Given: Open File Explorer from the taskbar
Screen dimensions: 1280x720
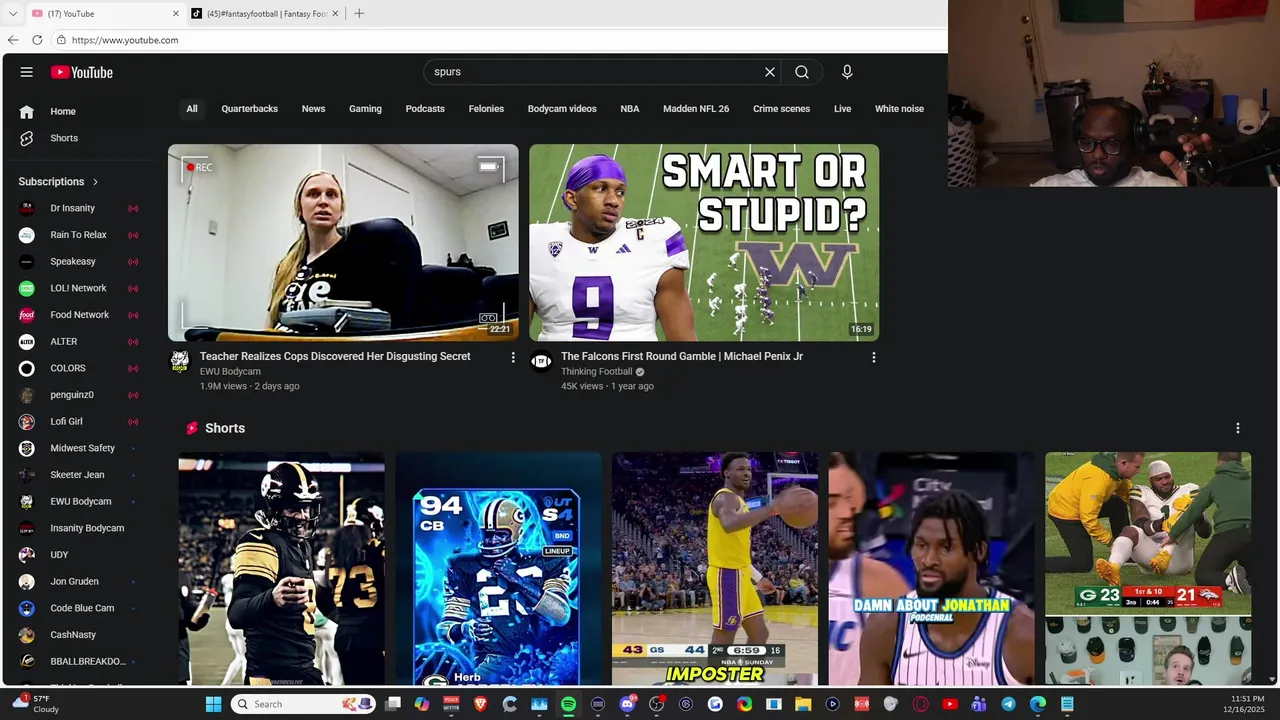Looking at the screenshot, I should [x=803, y=704].
